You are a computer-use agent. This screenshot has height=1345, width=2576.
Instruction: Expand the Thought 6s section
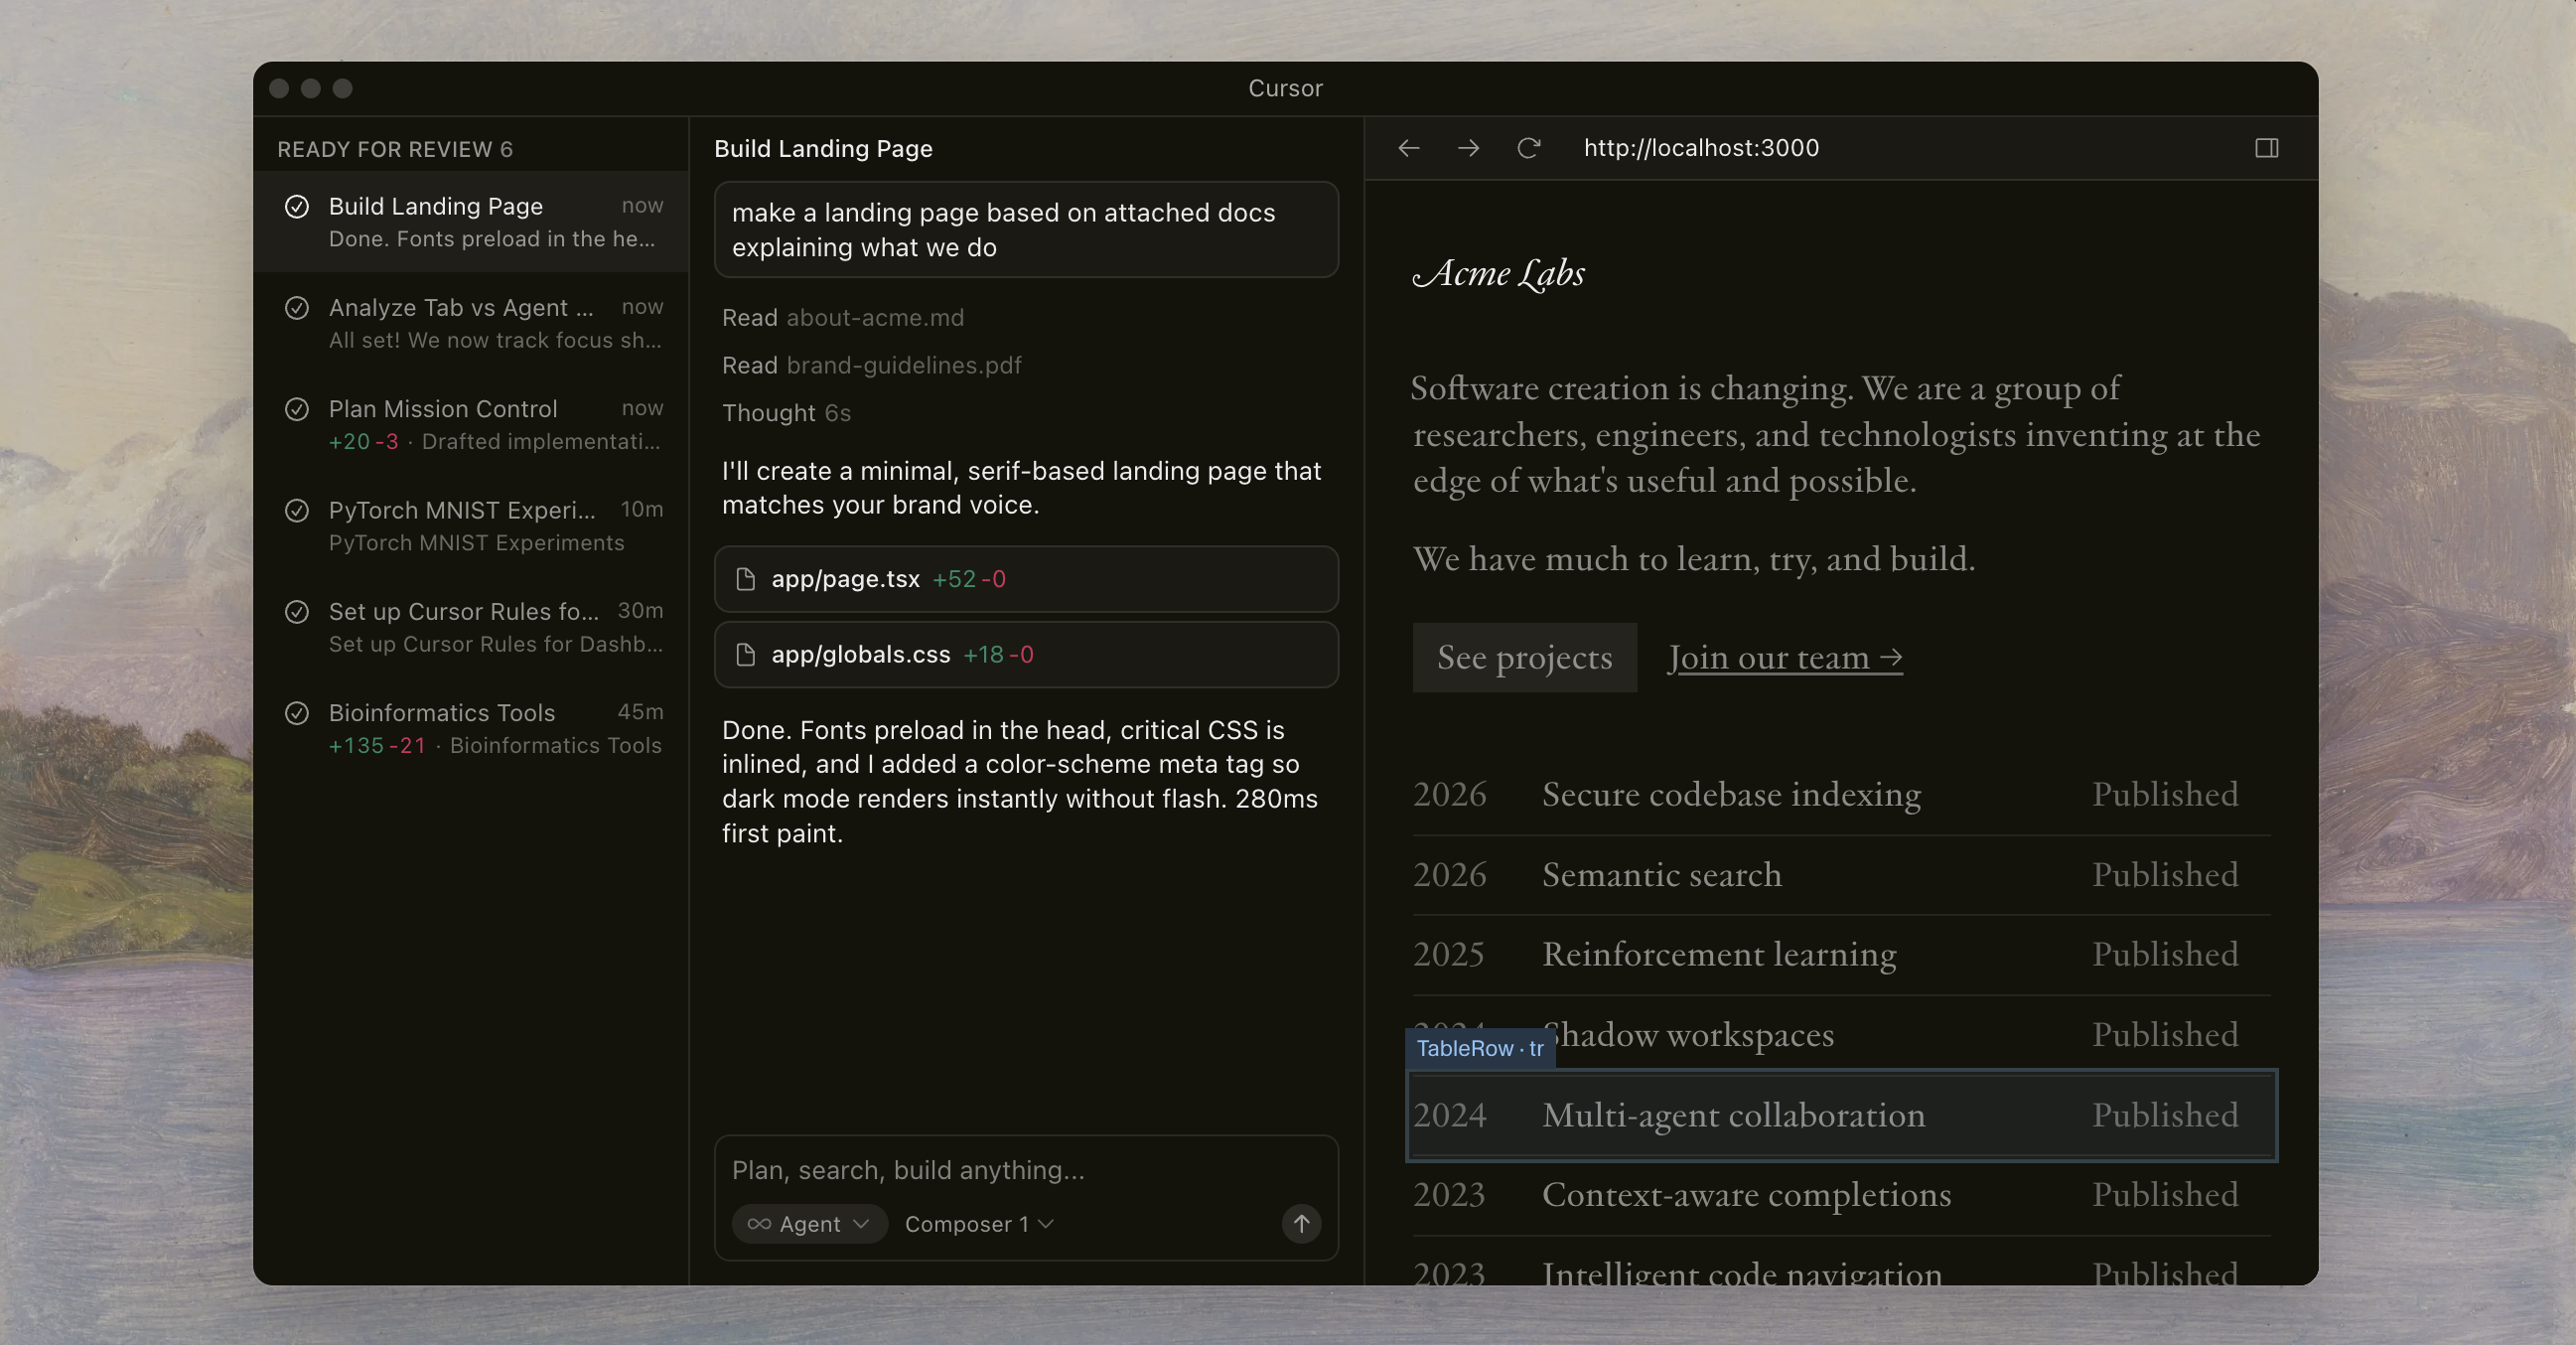pyautogui.click(x=786, y=413)
